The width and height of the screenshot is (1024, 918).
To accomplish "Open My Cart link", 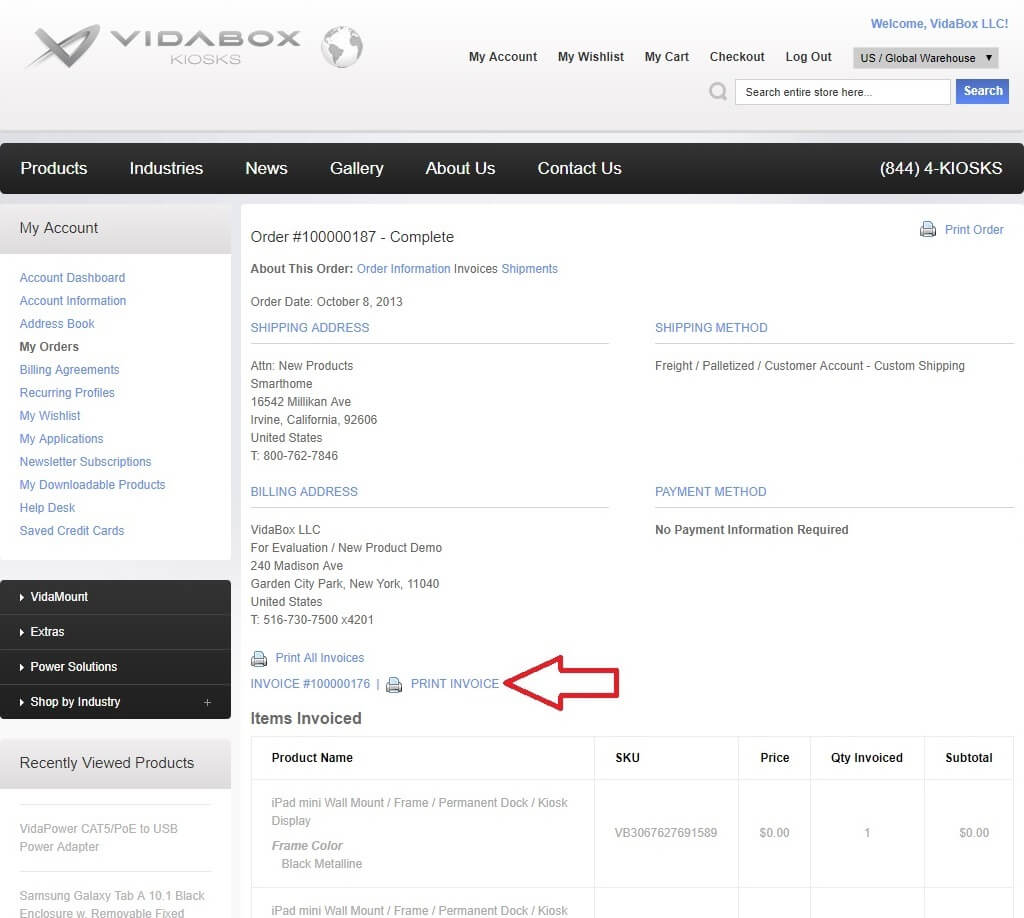I will point(667,57).
